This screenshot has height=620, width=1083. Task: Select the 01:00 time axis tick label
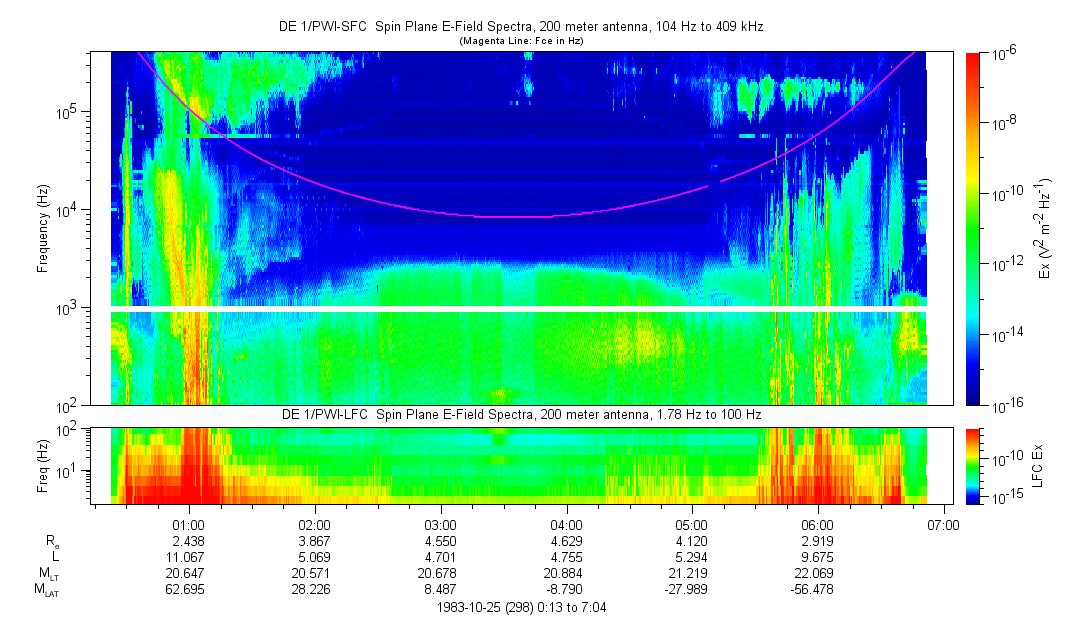coord(189,524)
